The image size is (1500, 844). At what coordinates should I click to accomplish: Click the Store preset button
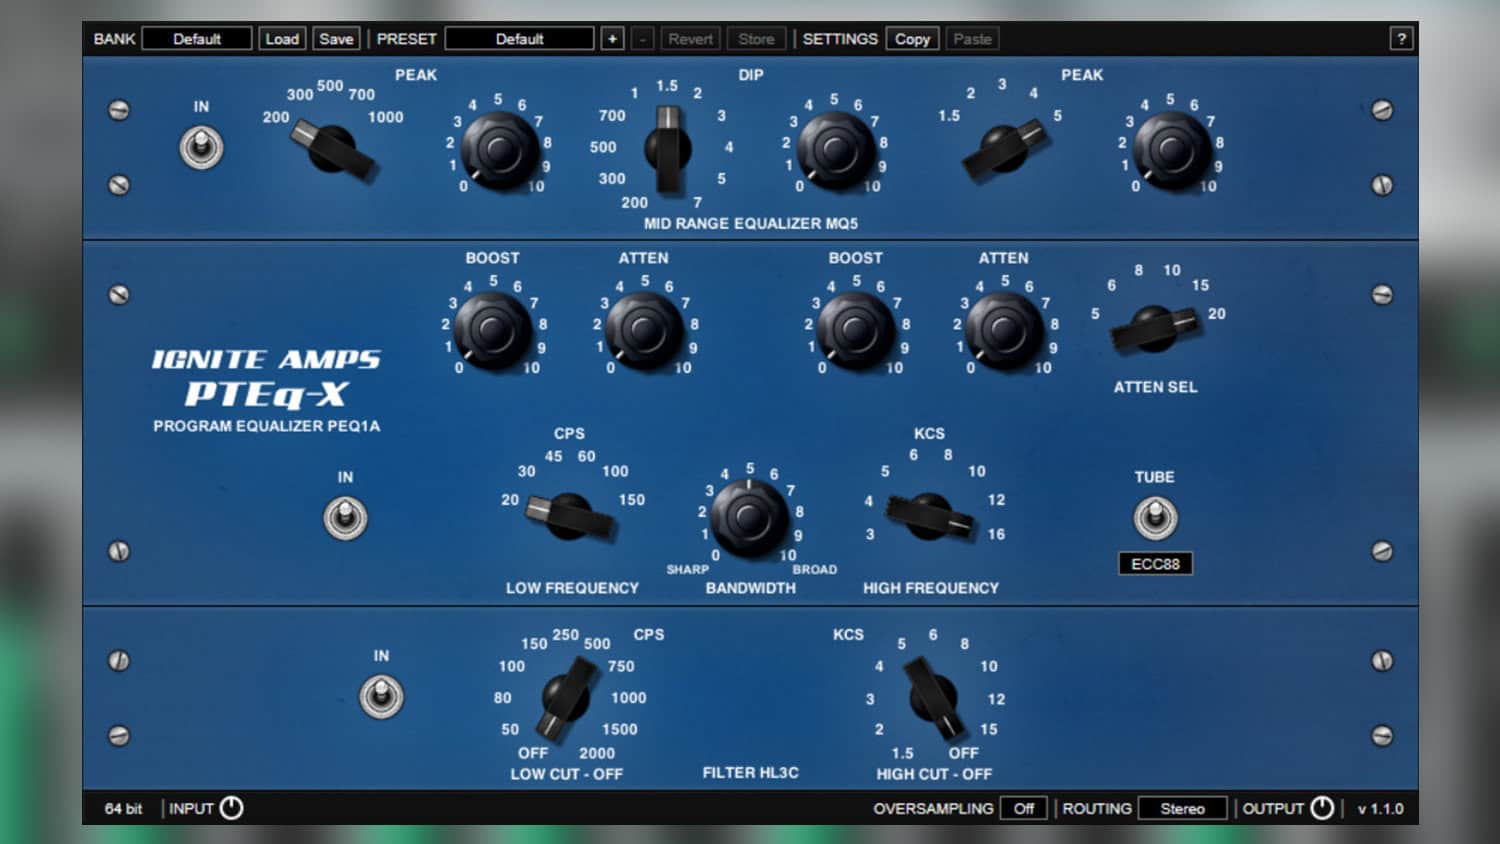[x=756, y=39]
